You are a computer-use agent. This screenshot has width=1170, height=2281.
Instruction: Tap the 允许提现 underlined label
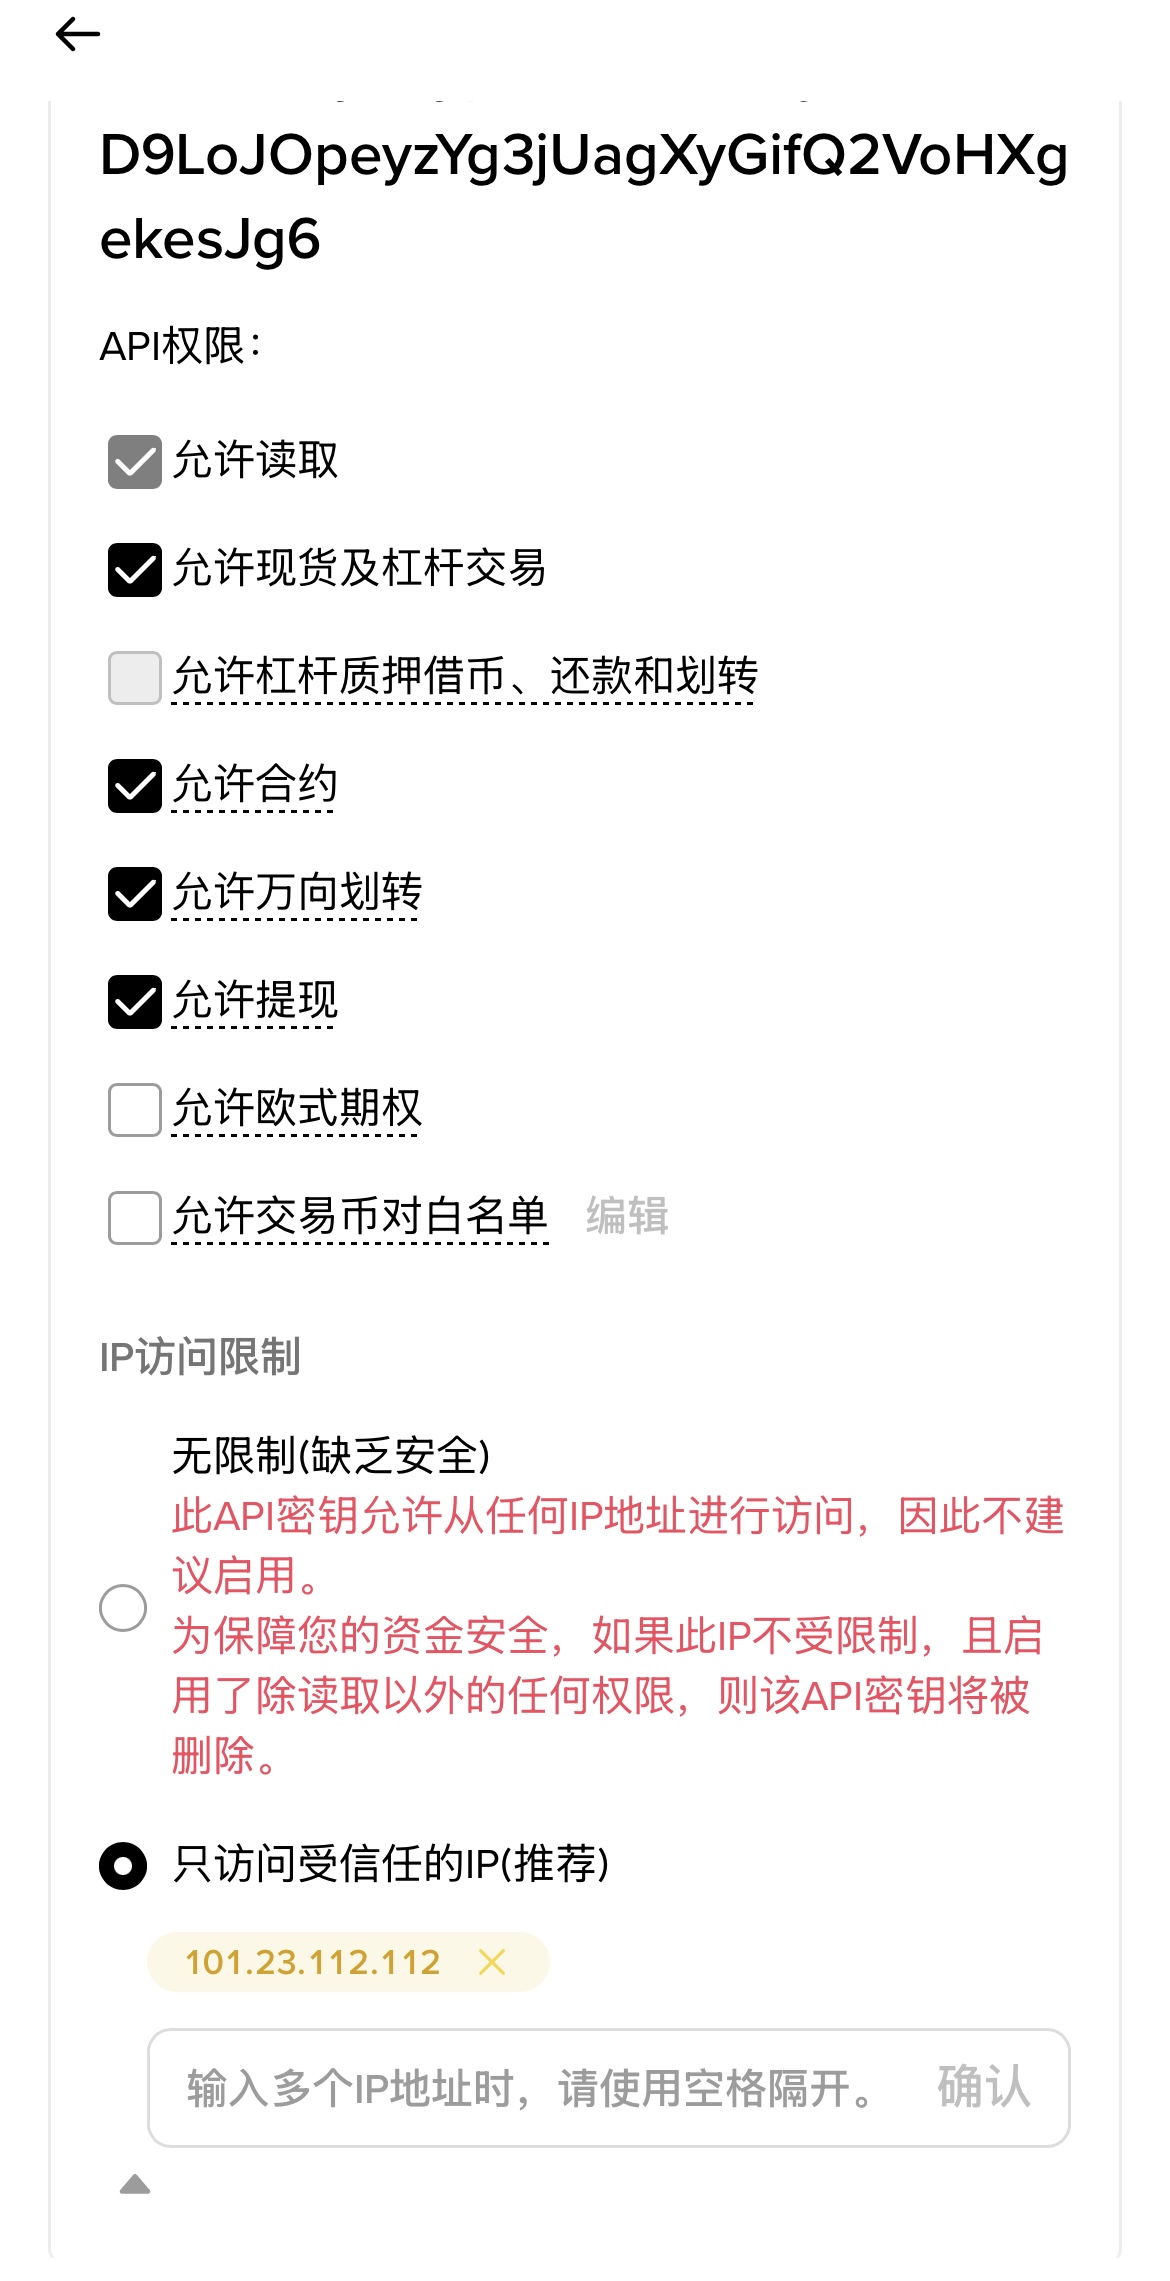click(x=256, y=1001)
